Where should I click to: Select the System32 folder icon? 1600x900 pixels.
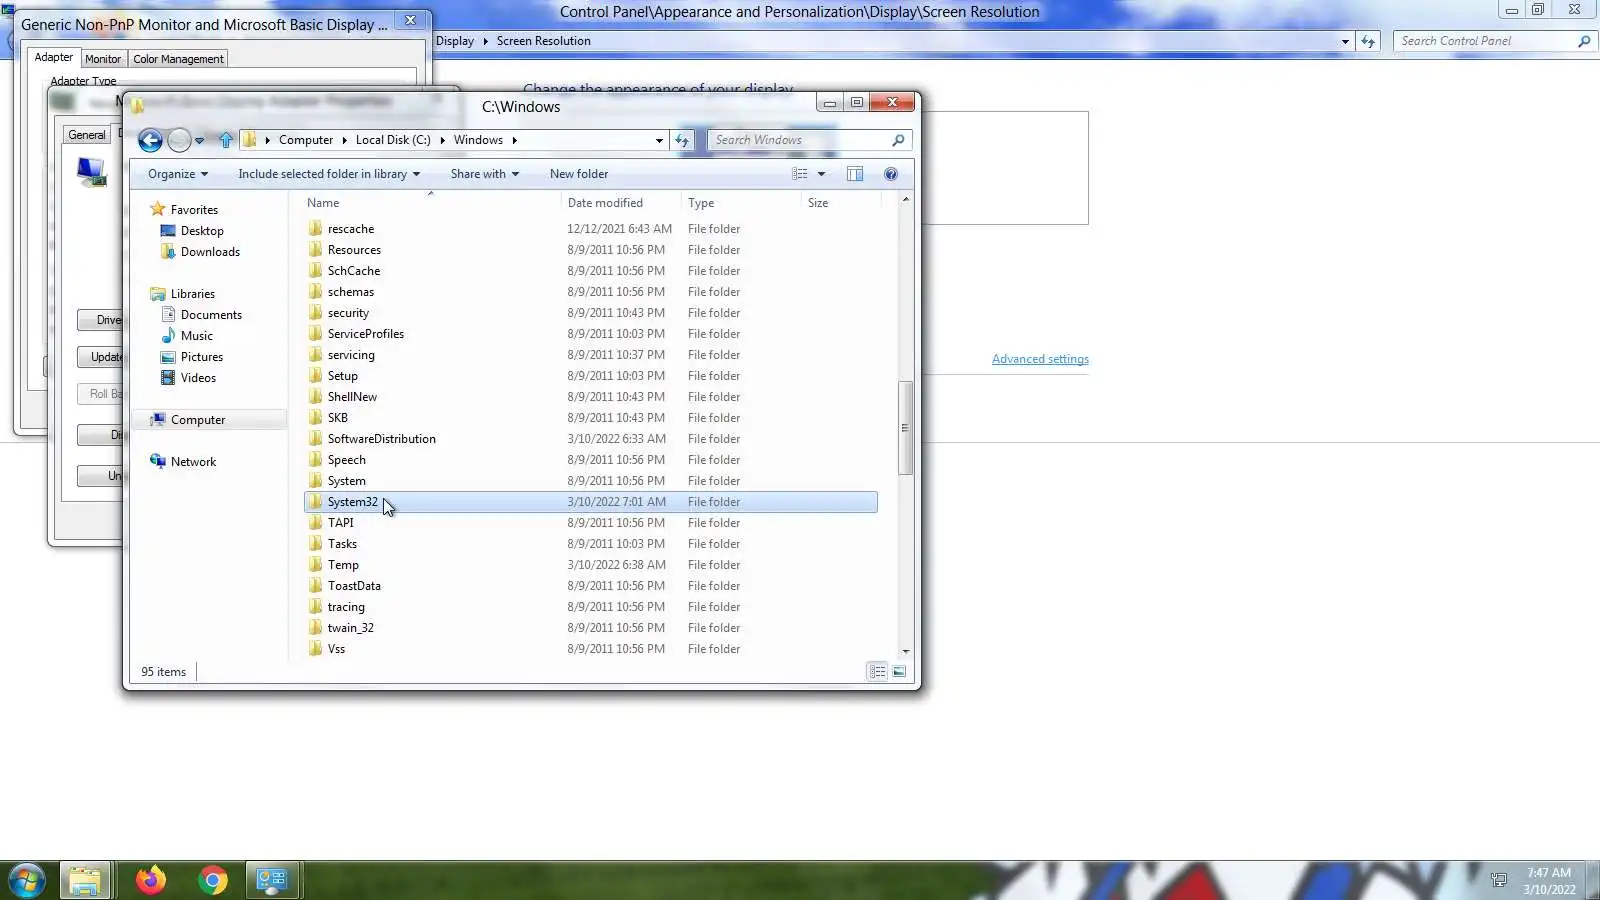click(x=316, y=501)
